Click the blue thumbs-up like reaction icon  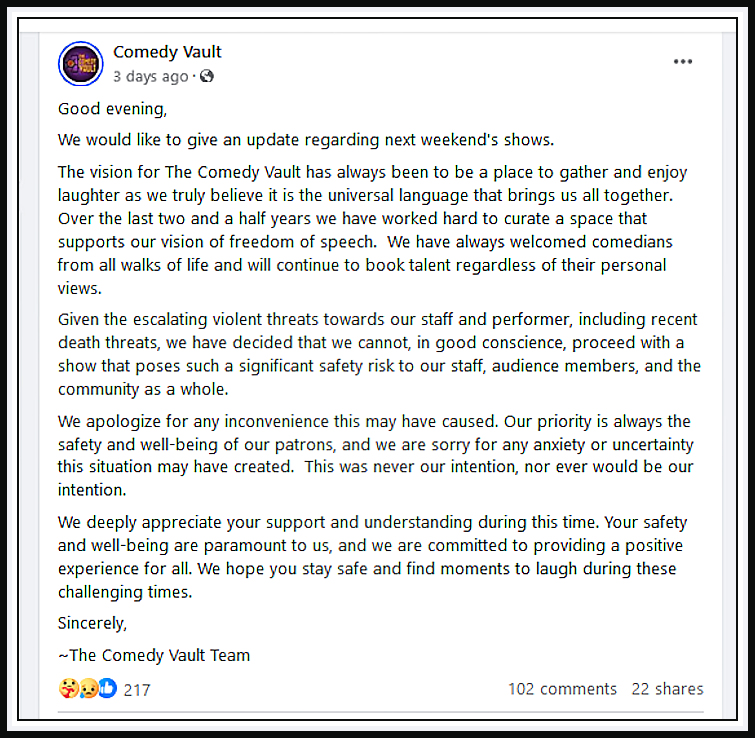(x=108, y=688)
